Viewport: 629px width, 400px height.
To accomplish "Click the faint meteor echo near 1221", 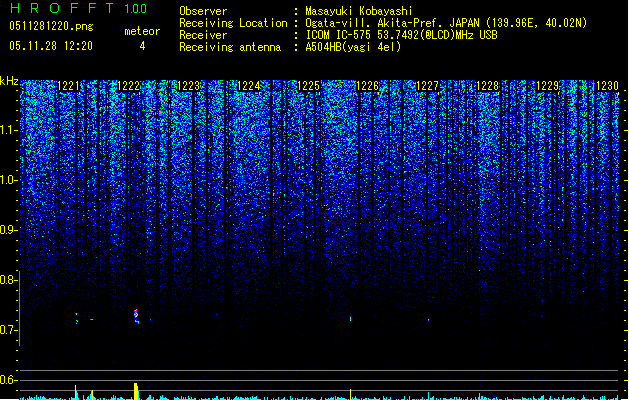I will [77, 319].
